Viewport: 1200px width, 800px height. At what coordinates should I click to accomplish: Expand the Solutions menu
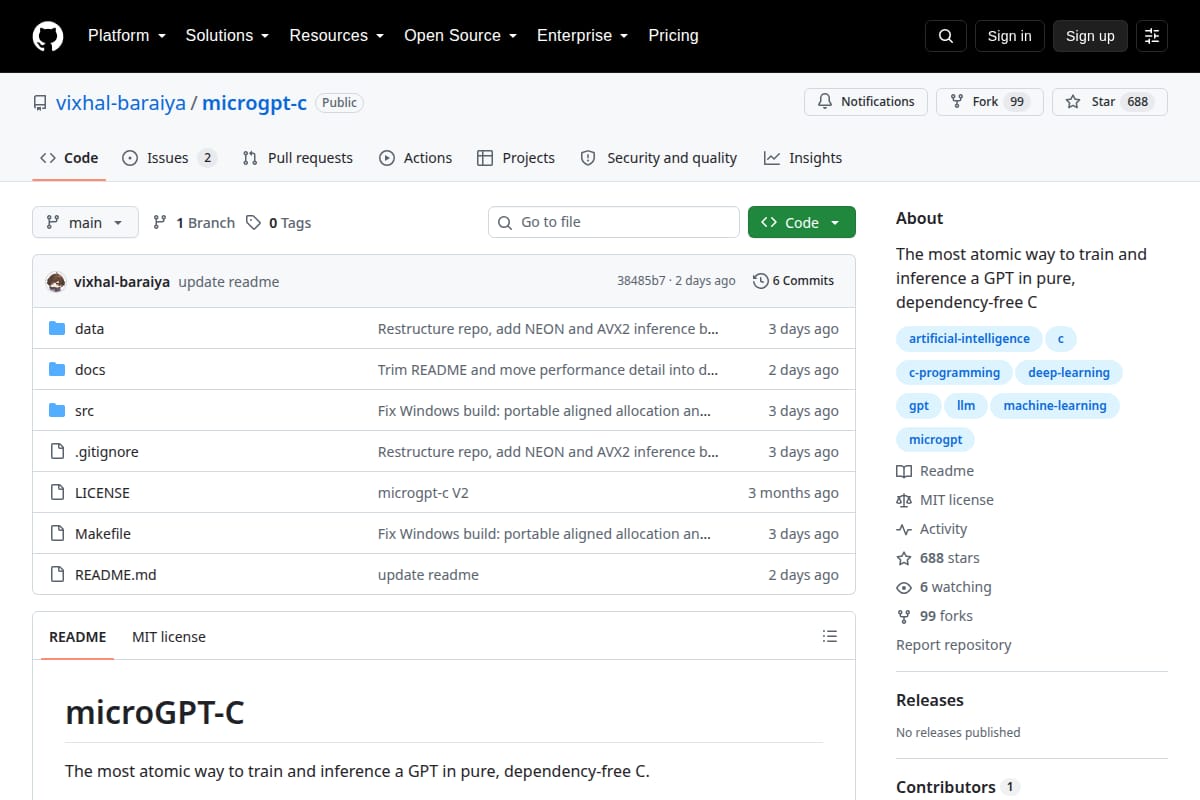point(227,36)
